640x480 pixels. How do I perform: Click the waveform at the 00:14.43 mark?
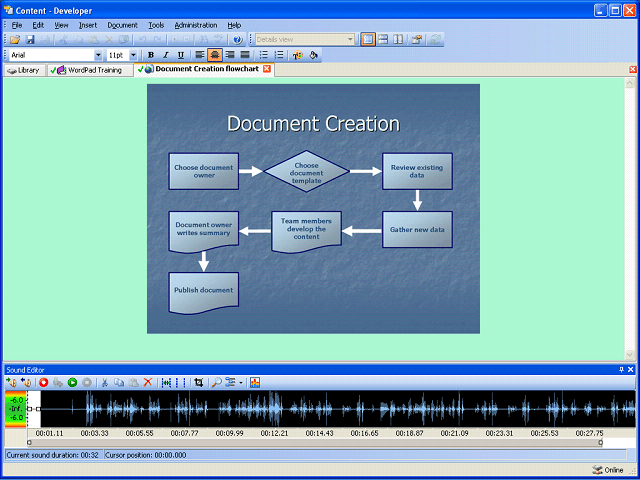[x=318, y=410]
